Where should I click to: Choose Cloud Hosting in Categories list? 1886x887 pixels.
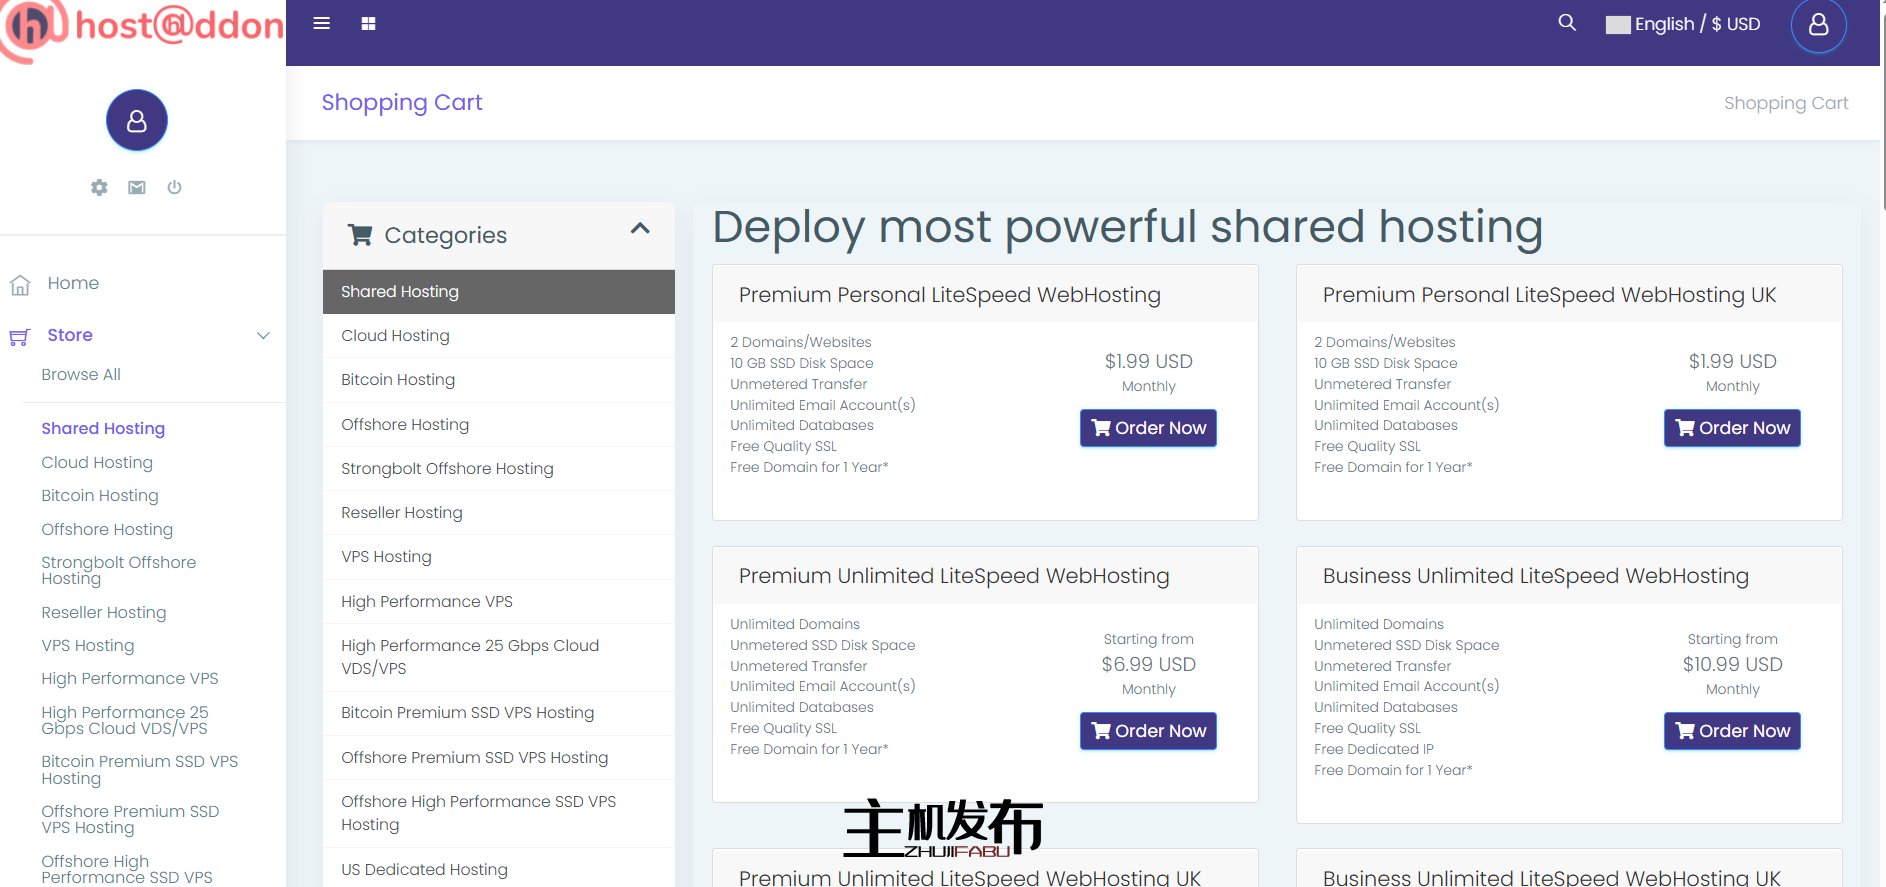[x=499, y=335]
